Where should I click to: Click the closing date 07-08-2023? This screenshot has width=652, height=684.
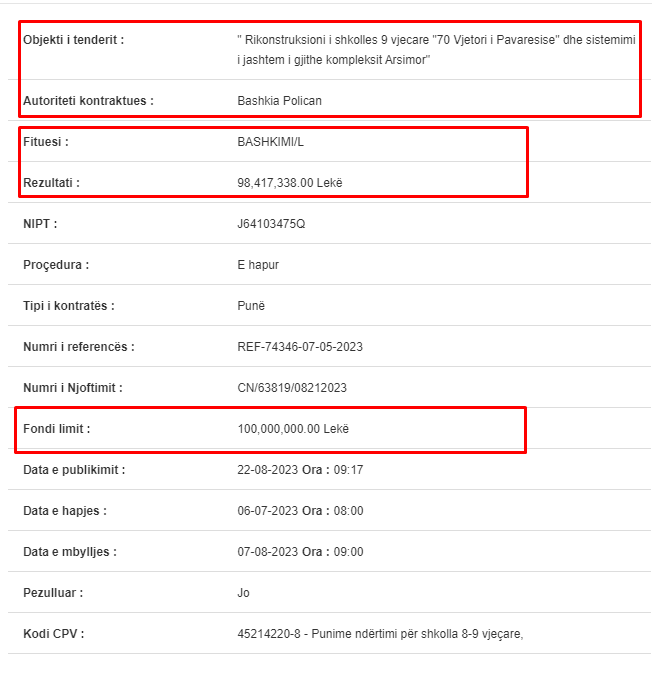tap(267, 552)
